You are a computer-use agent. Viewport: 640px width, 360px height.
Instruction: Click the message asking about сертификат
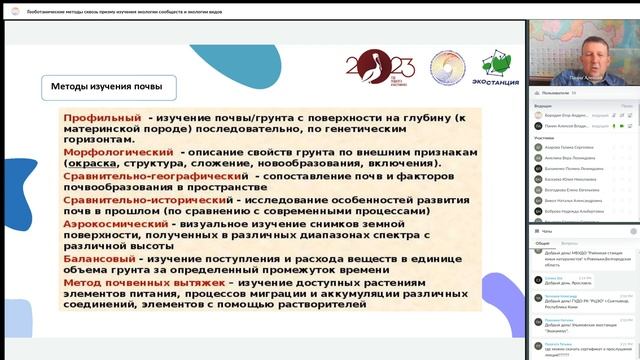[x=584, y=350]
